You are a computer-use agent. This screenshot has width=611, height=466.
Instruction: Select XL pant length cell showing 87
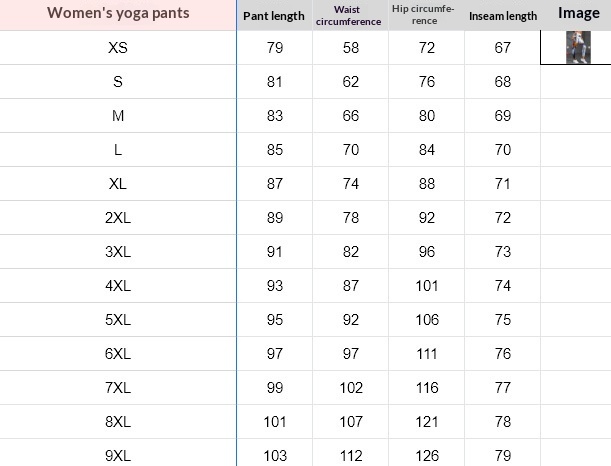click(x=274, y=184)
